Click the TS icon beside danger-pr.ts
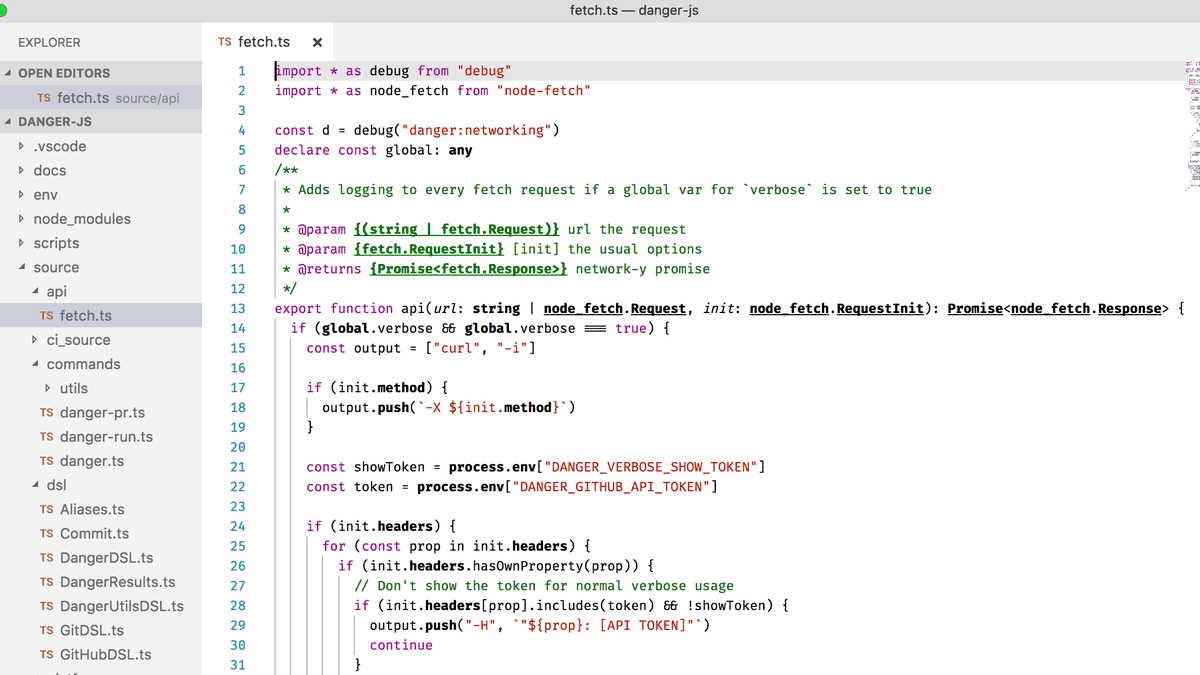The height and width of the screenshot is (675, 1200). (46, 412)
